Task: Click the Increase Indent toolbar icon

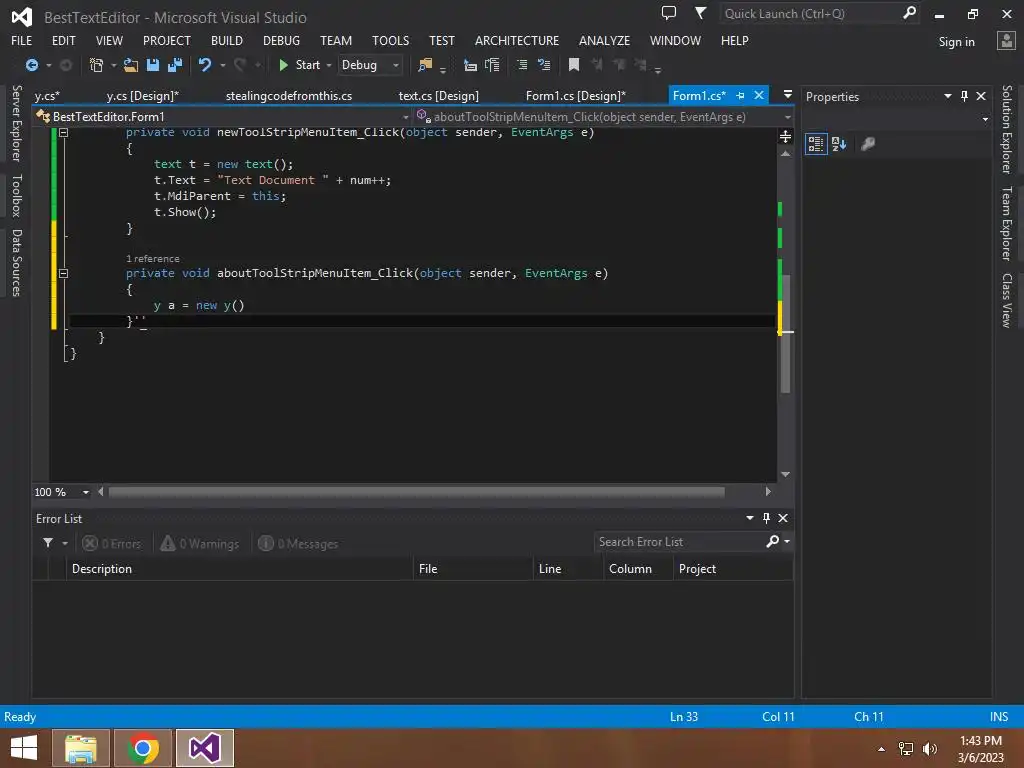Action: click(x=492, y=65)
